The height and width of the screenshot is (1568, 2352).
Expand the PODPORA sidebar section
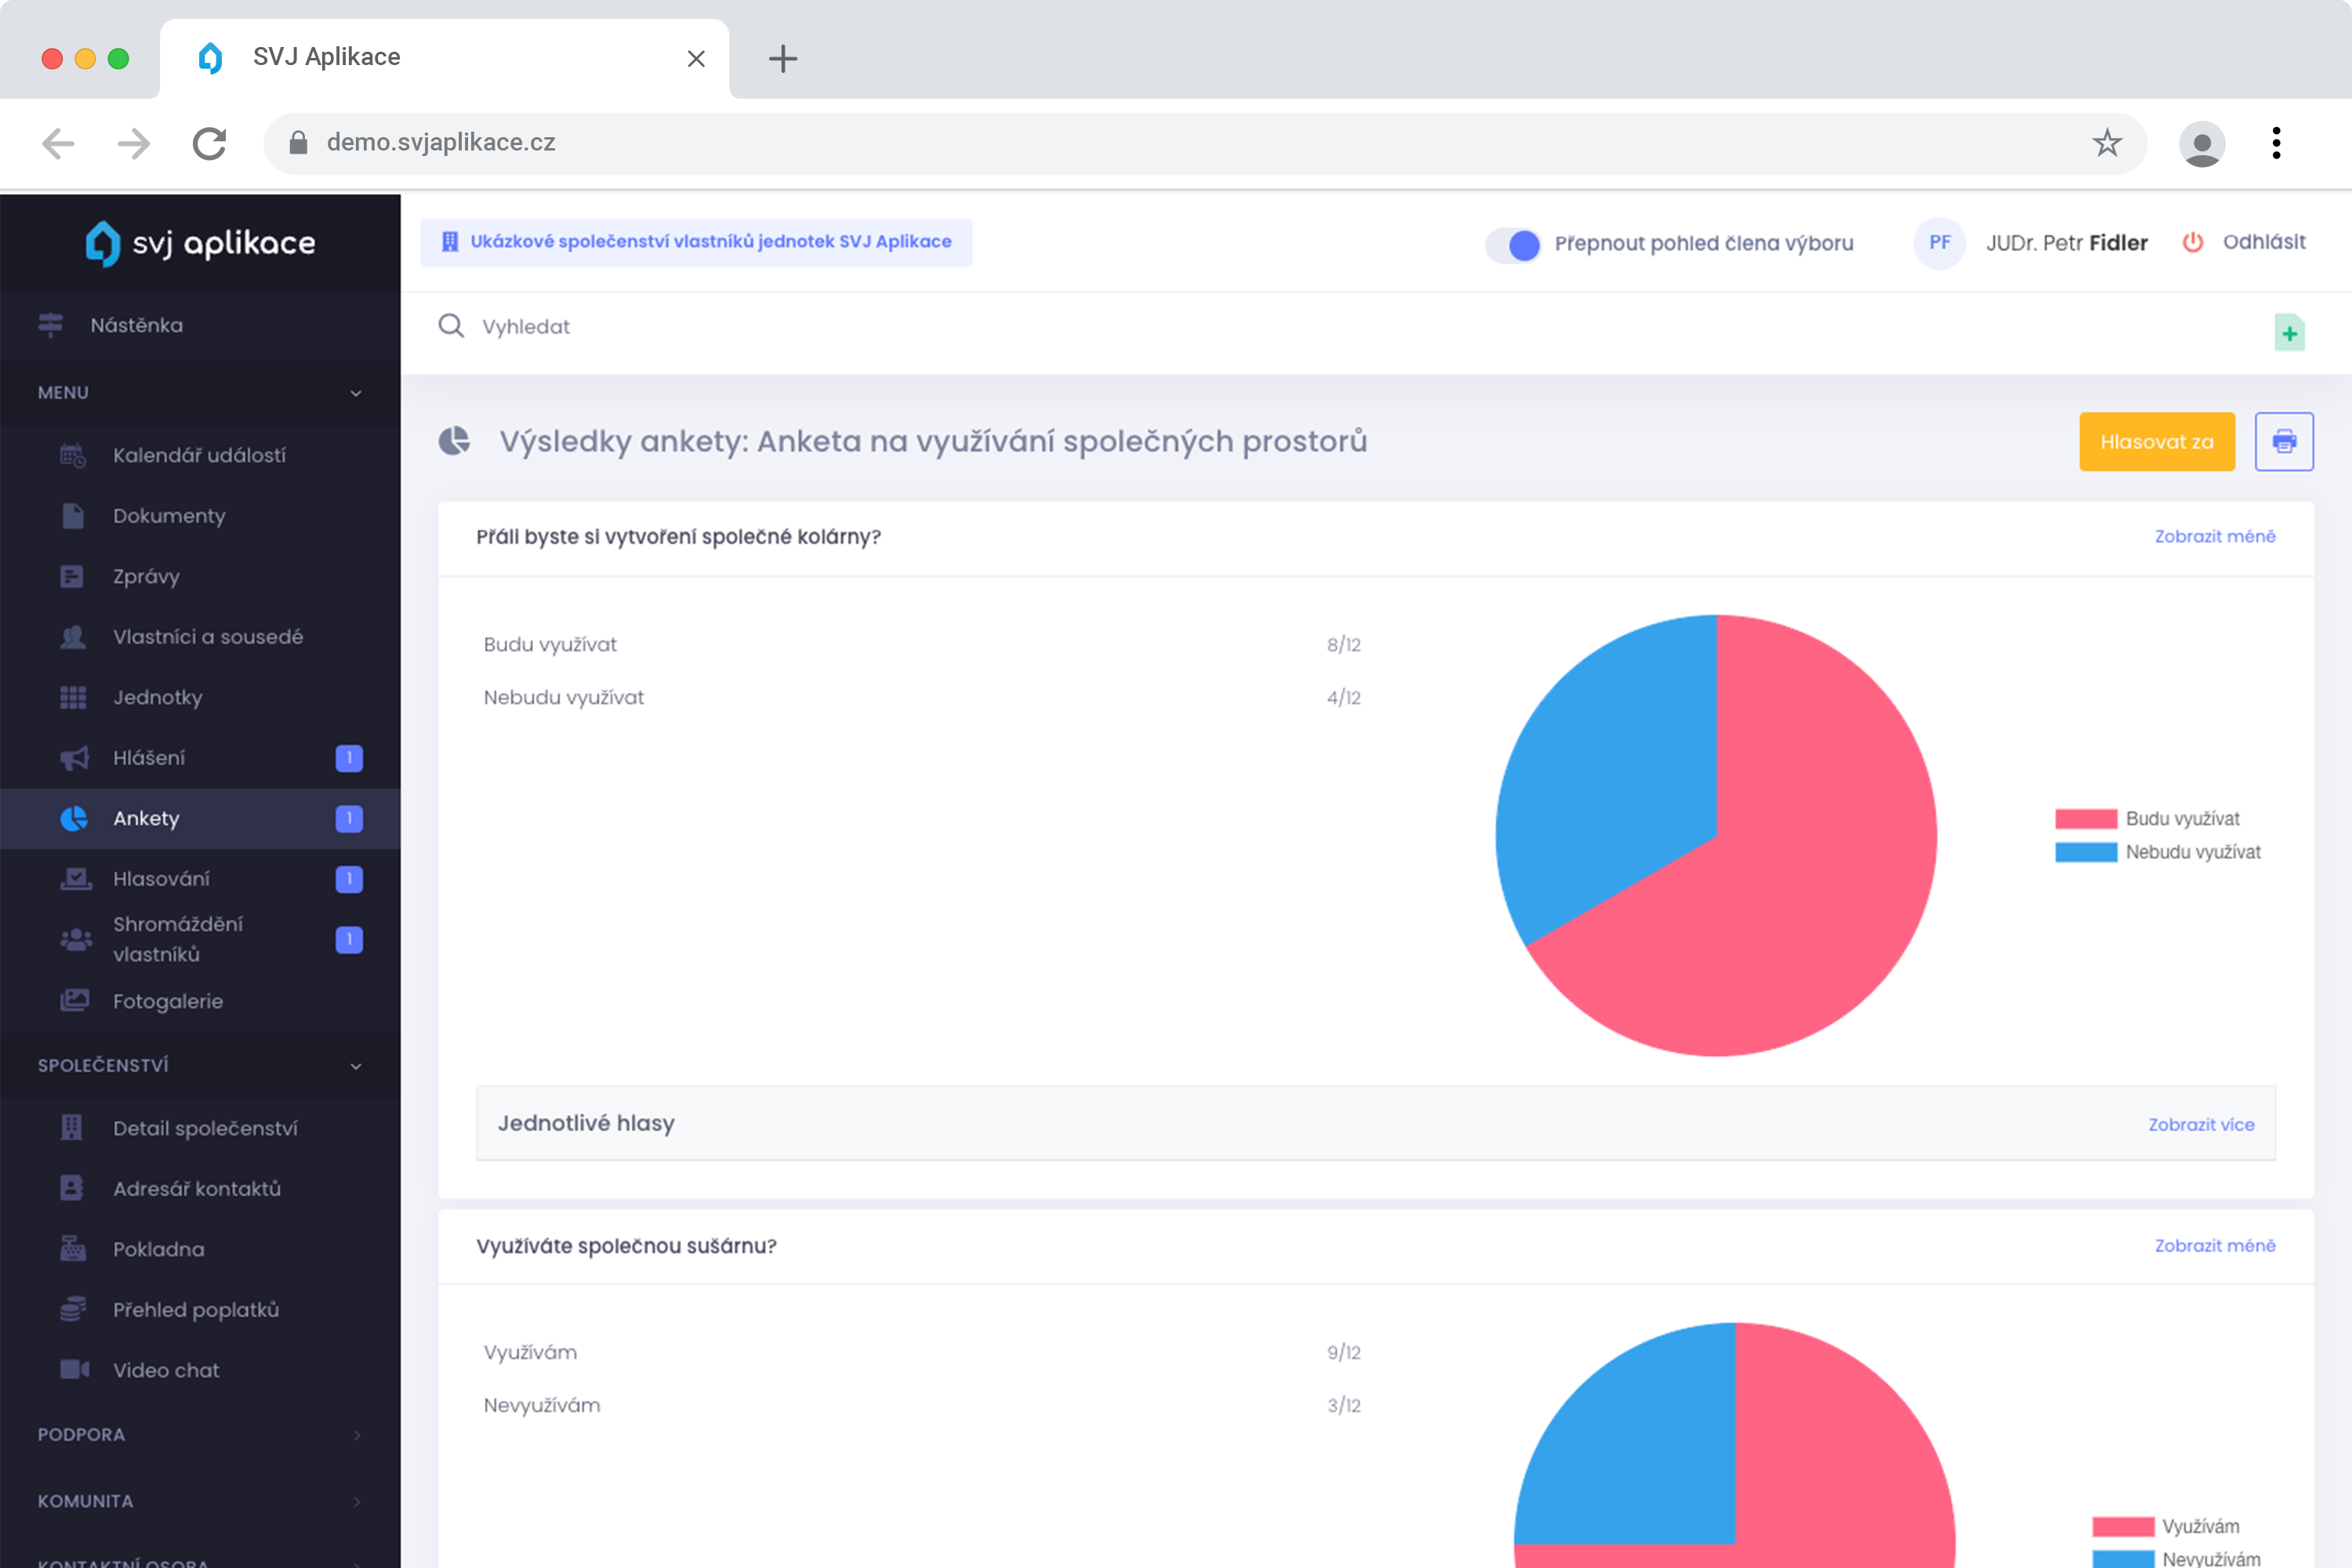tap(355, 1435)
